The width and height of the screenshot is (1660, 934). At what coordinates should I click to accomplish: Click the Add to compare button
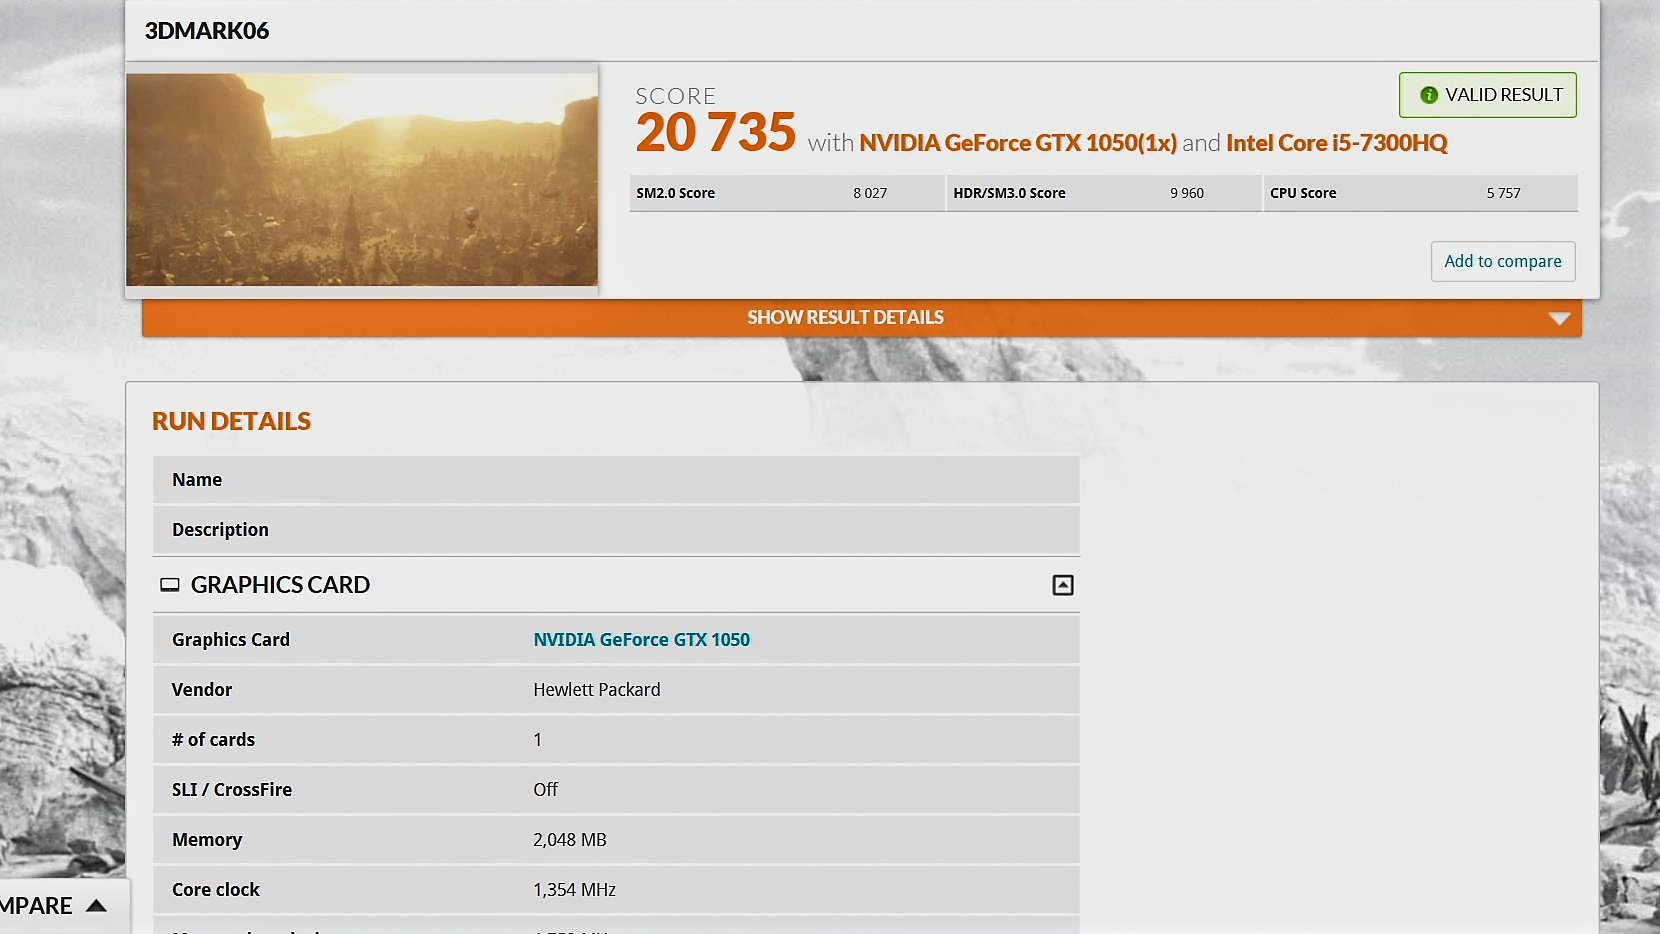pyautogui.click(x=1503, y=261)
